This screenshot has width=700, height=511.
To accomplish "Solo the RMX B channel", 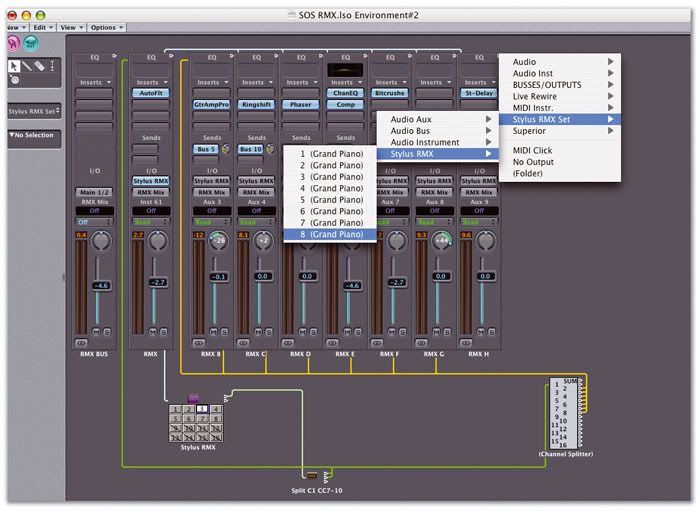I will coord(225,332).
